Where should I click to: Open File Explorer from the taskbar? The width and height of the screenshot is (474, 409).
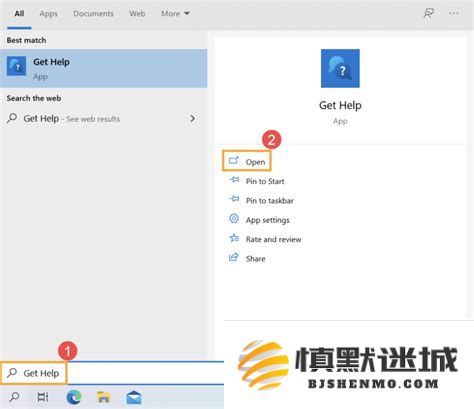(x=104, y=397)
